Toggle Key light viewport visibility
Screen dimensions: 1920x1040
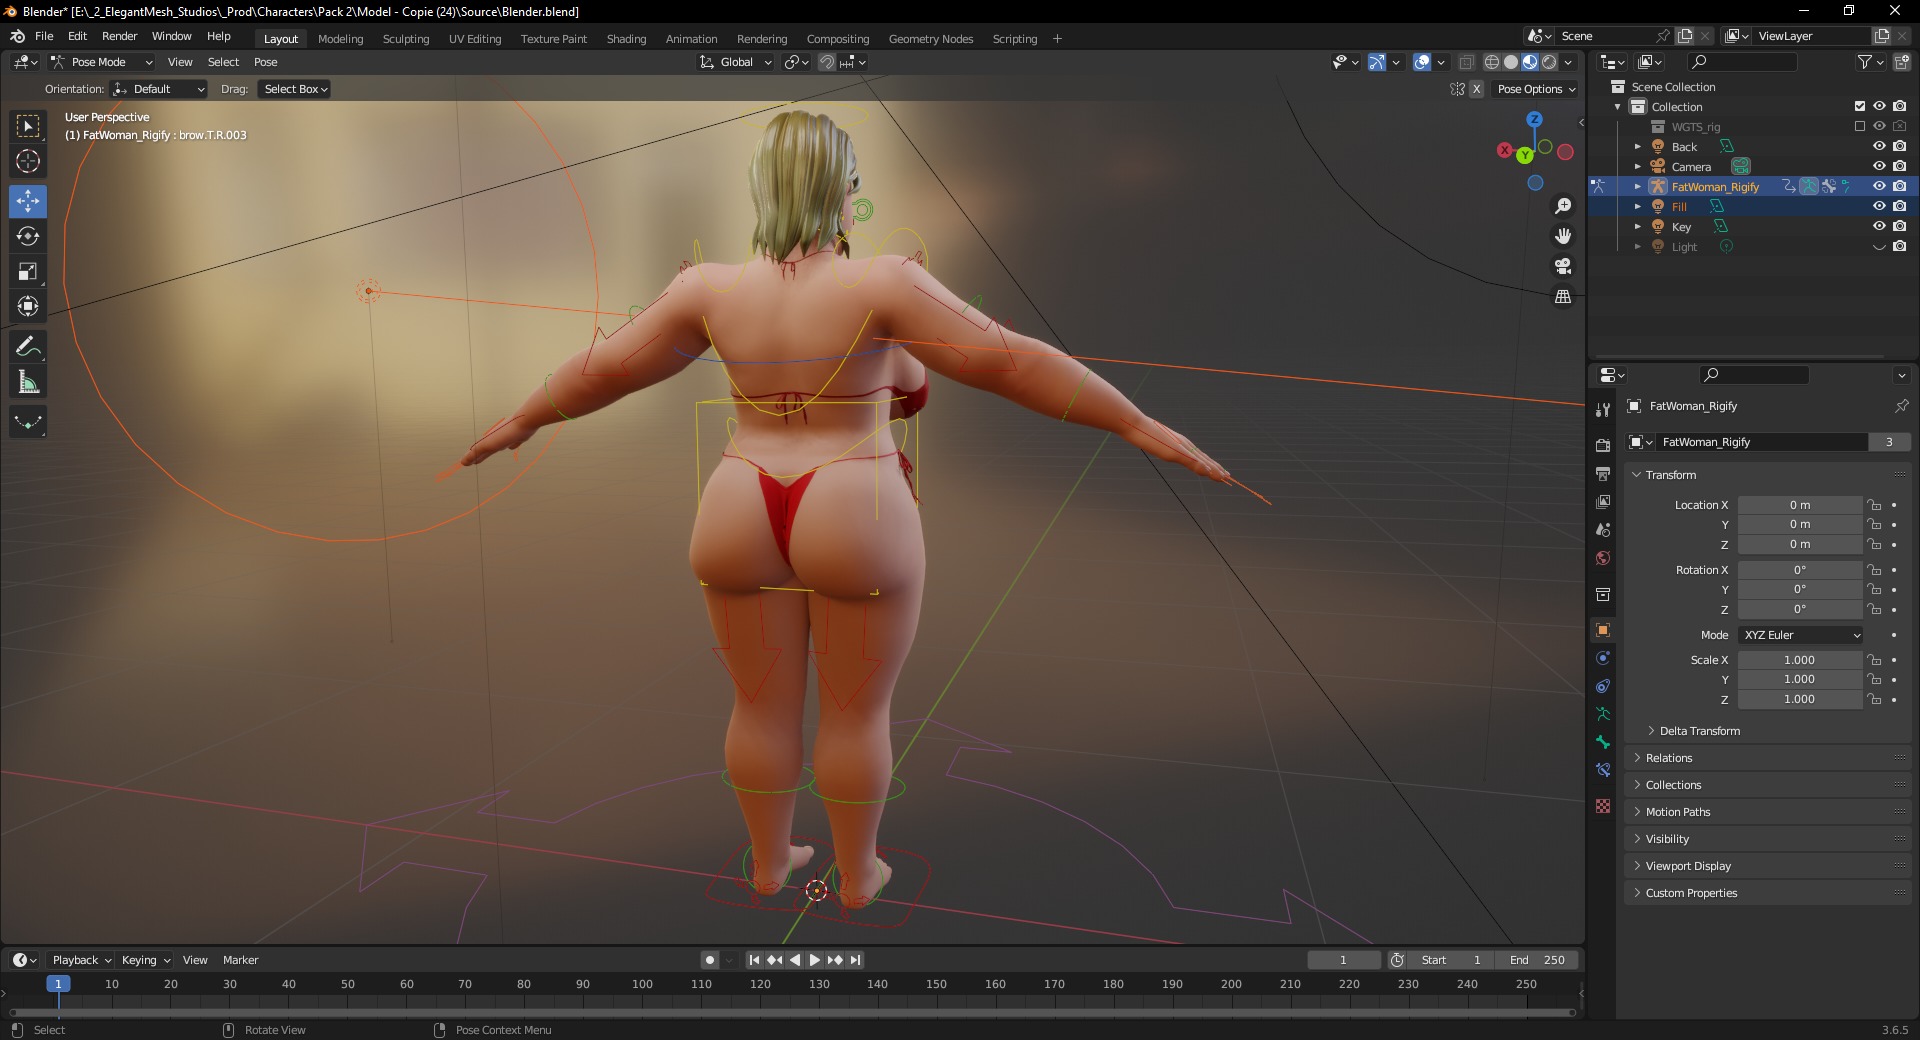[x=1879, y=226]
